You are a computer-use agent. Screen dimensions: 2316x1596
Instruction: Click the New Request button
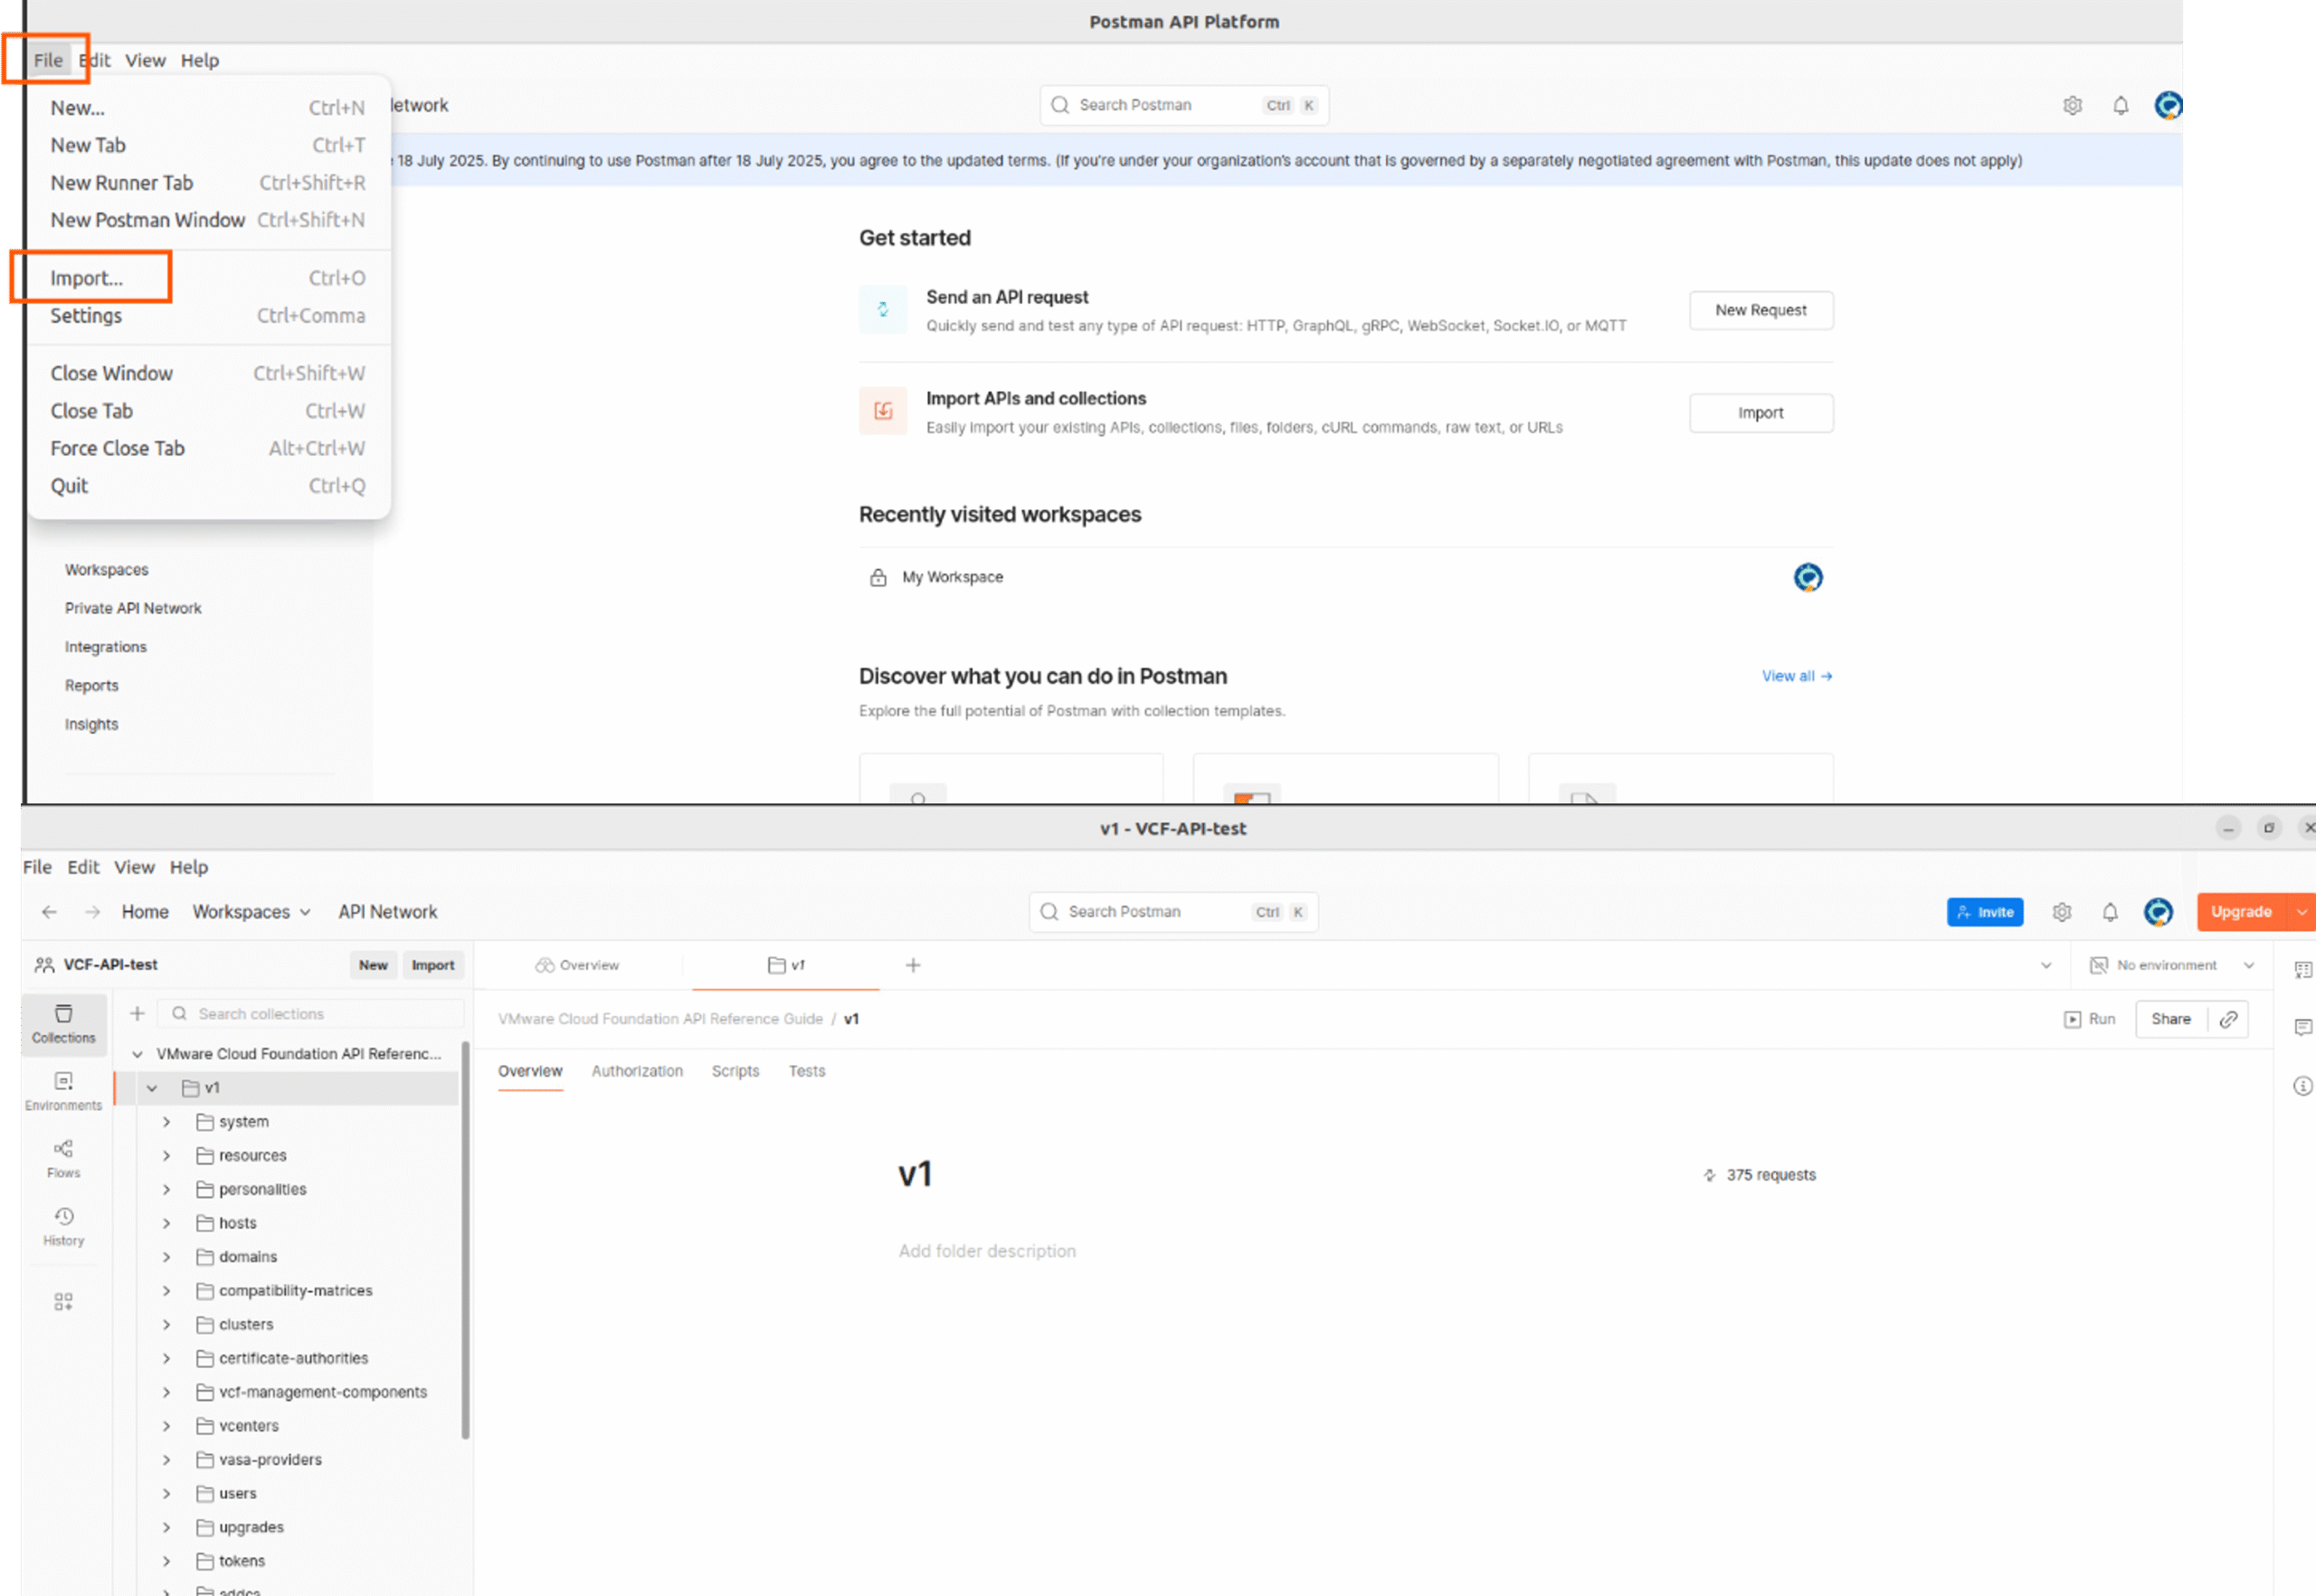point(1760,310)
